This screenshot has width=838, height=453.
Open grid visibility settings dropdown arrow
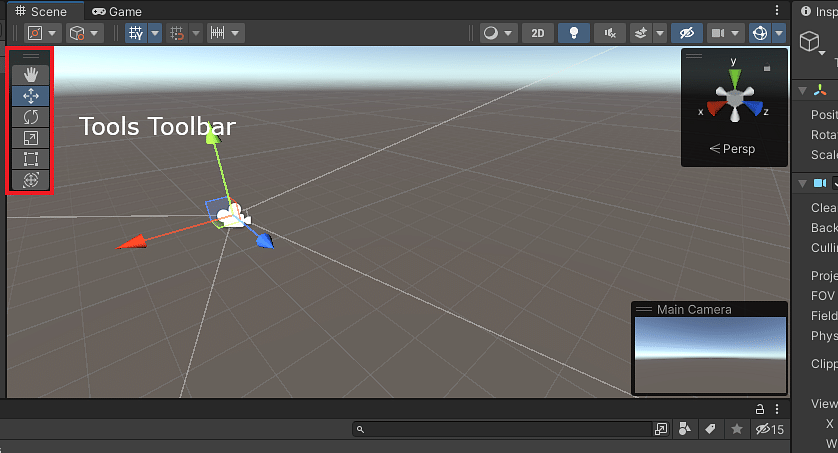tap(155, 33)
